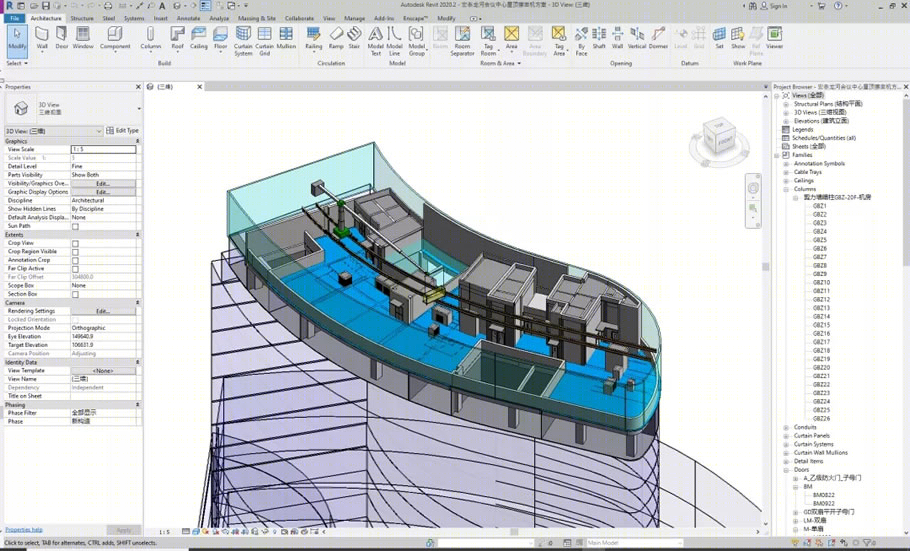910x551 pixels.
Task: Choose the Ramp tool
Action: pyautogui.click(x=336, y=39)
